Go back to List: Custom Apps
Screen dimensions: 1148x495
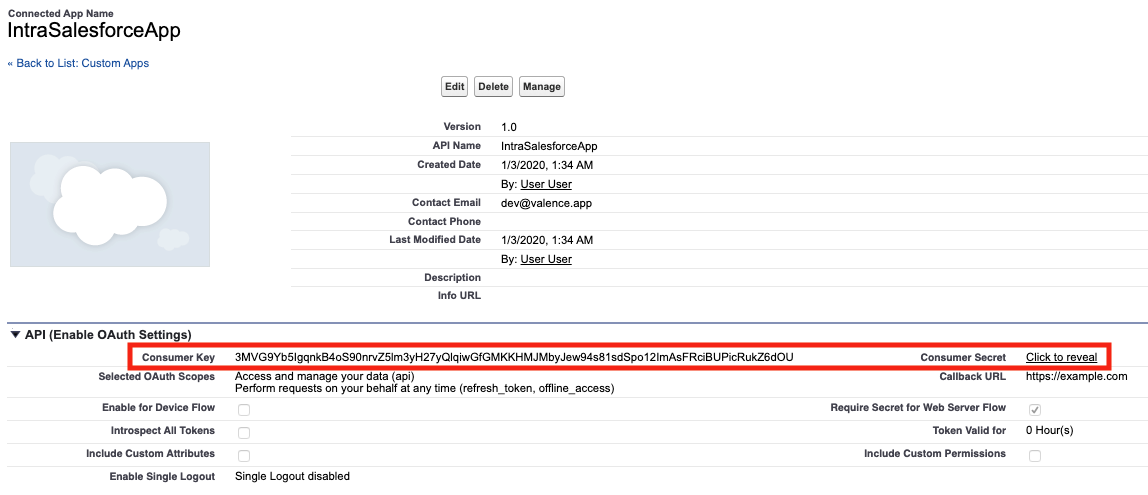pyautogui.click(x=78, y=64)
